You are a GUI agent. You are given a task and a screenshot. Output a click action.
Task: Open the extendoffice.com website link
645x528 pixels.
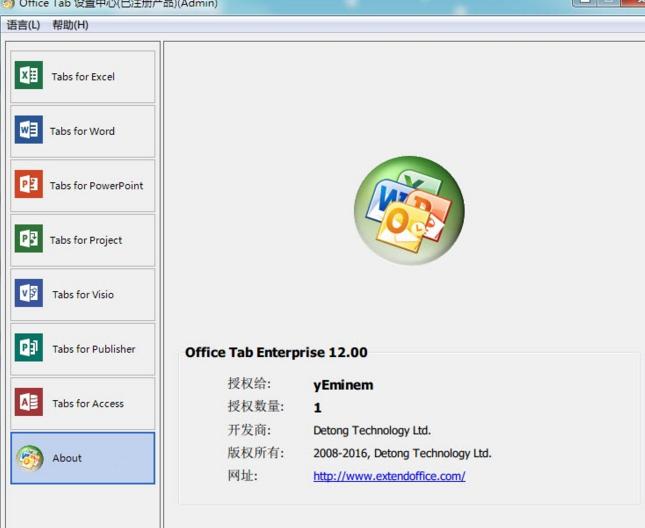coord(389,476)
